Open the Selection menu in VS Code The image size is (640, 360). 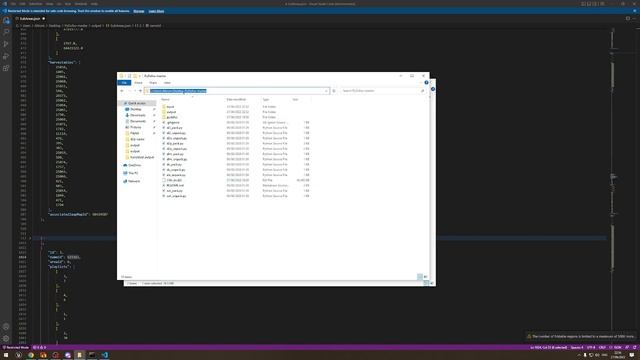point(36,4)
